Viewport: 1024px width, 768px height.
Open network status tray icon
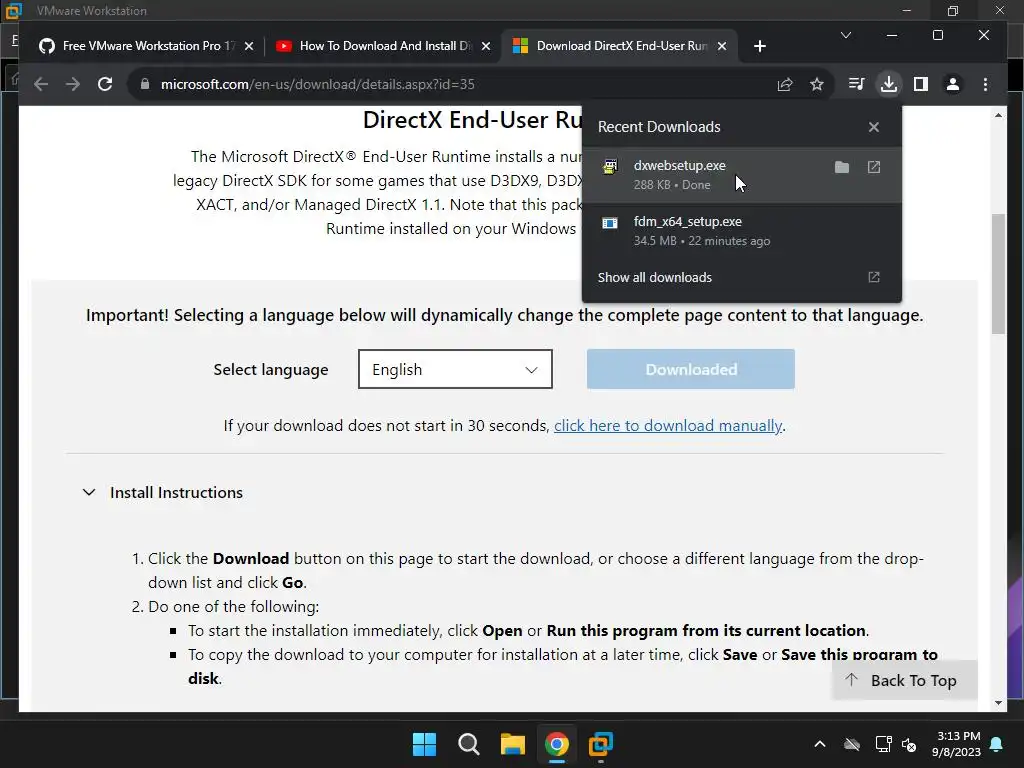[883, 744]
